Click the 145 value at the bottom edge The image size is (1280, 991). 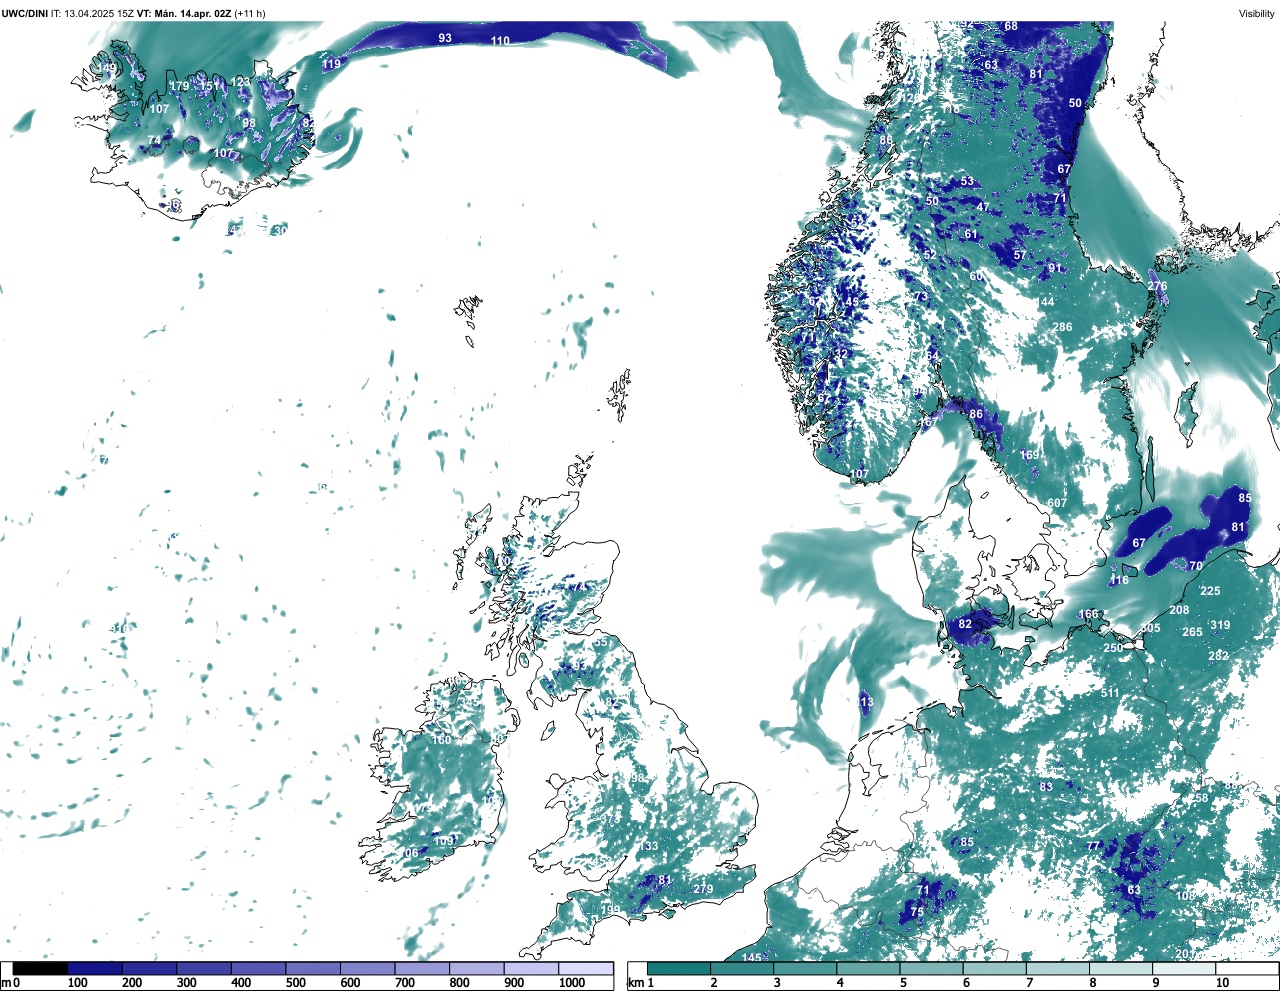pos(752,958)
